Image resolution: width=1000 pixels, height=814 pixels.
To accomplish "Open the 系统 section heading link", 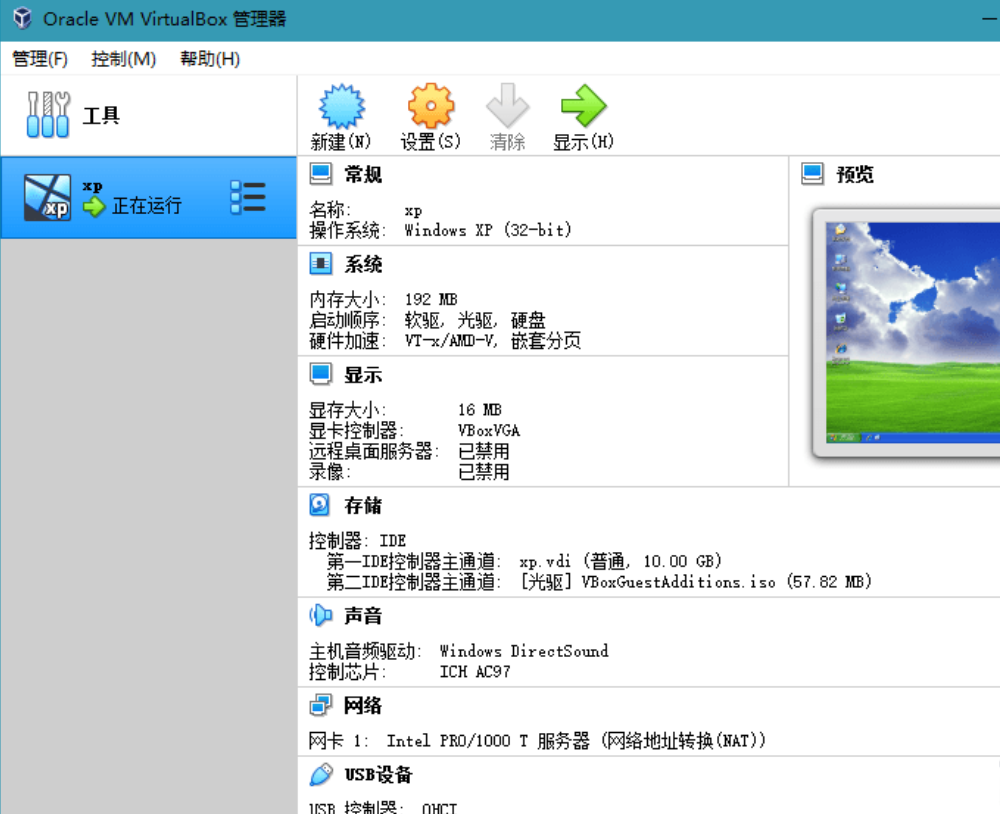I will coord(363,264).
